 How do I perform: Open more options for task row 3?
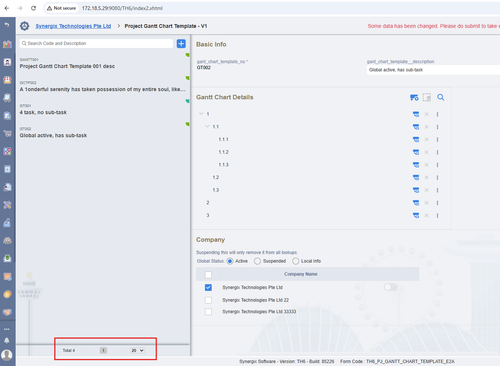pyautogui.click(x=437, y=216)
